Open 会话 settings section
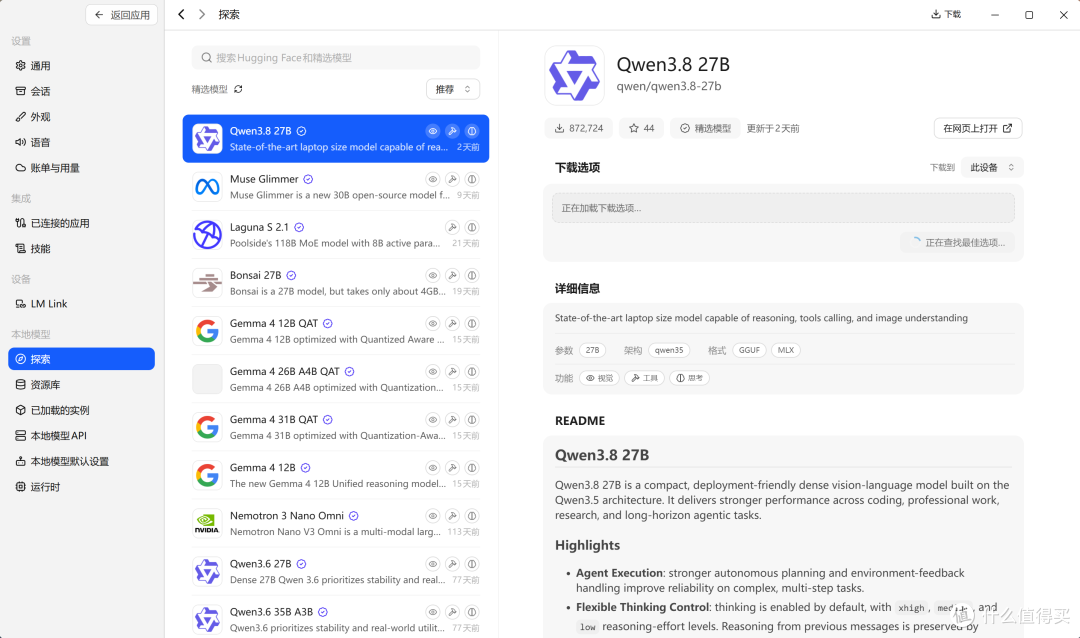This screenshot has width=1080, height=638. click(81, 91)
